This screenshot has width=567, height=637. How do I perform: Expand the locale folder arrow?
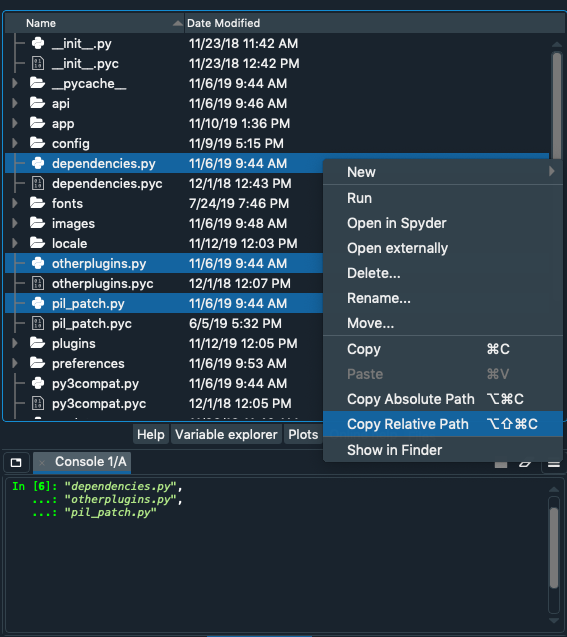pos(15,243)
